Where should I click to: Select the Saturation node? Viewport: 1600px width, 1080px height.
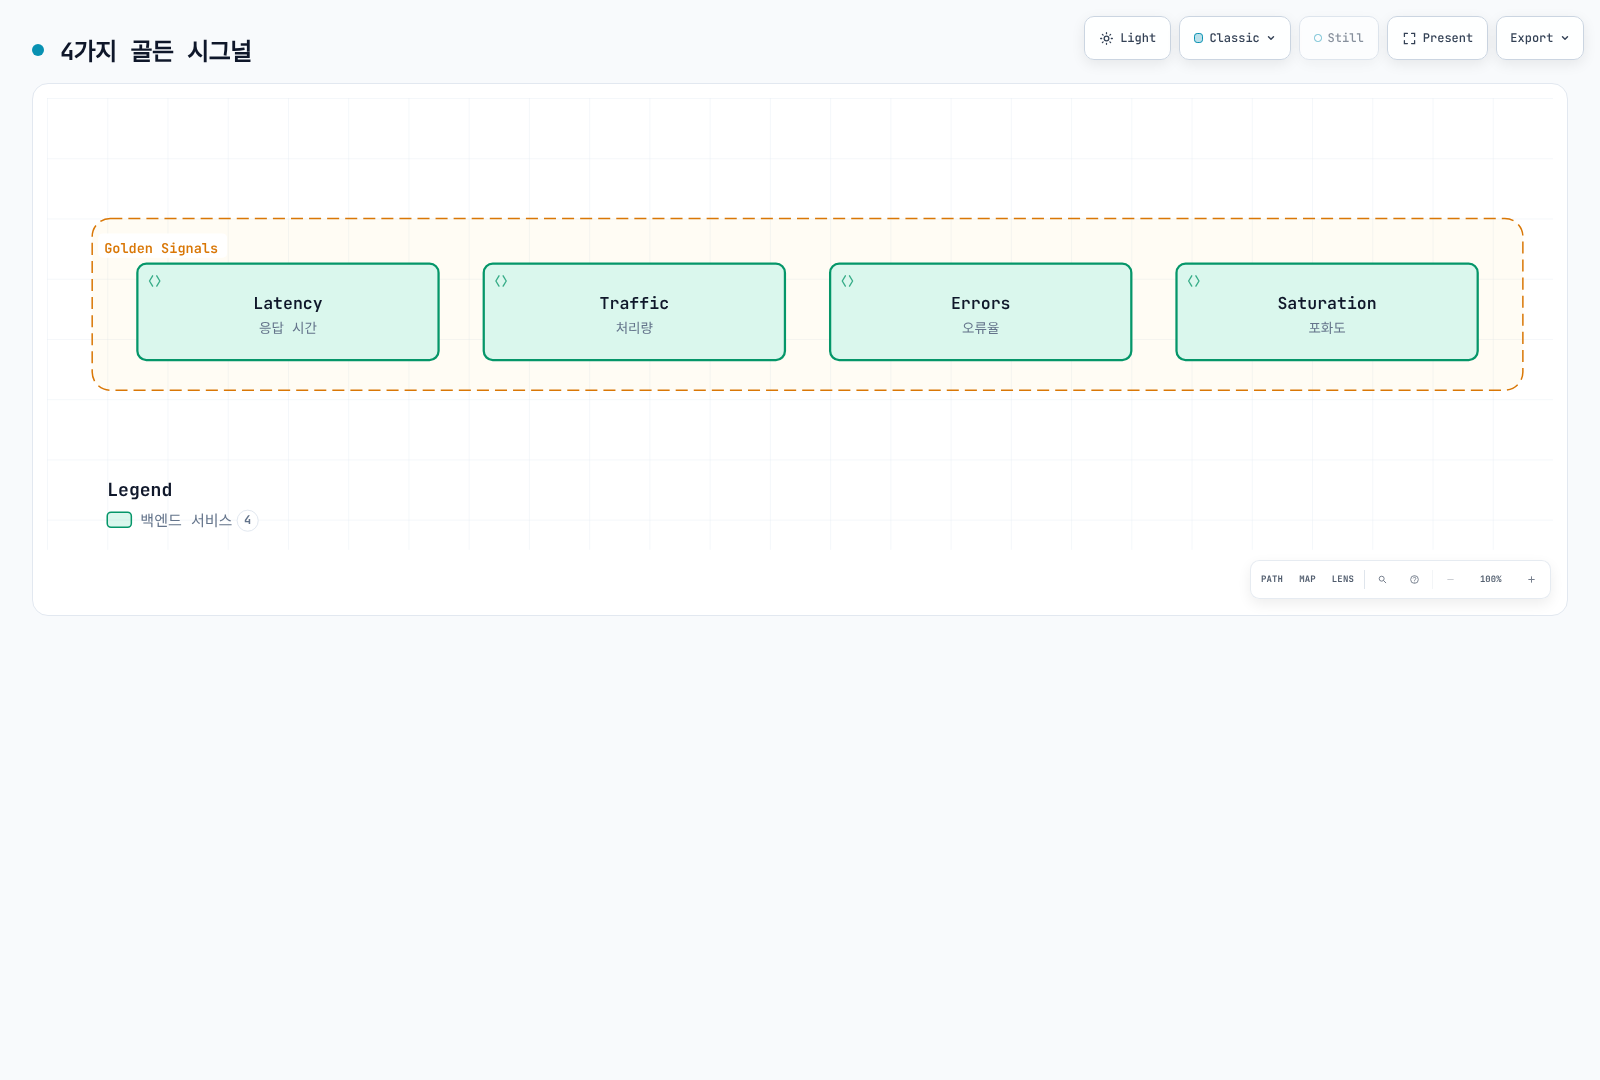click(1327, 312)
